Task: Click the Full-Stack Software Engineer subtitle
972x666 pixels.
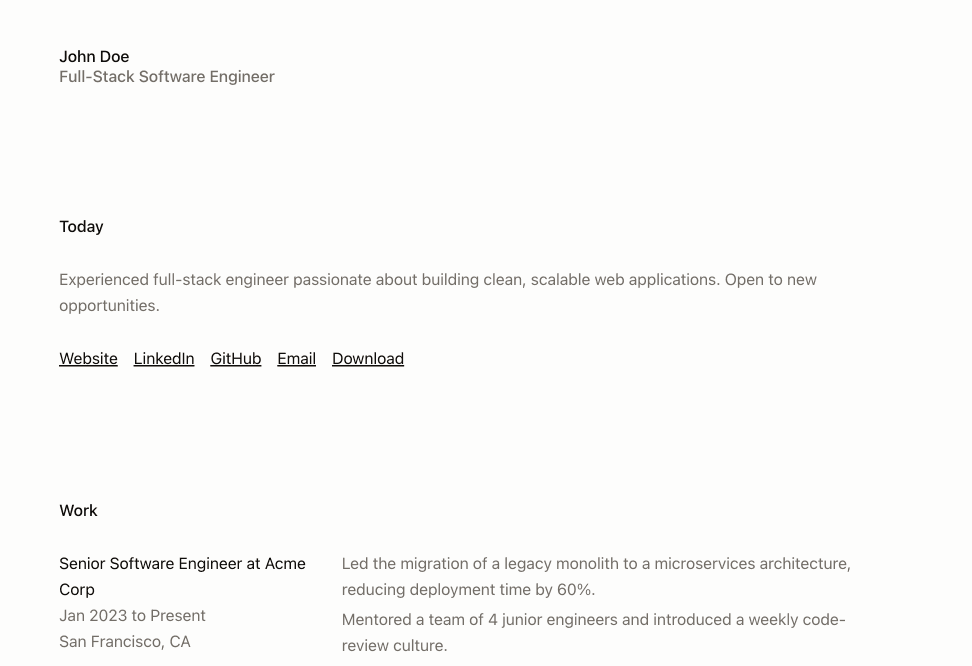Action: pyautogui.click(x=167, y=76)
